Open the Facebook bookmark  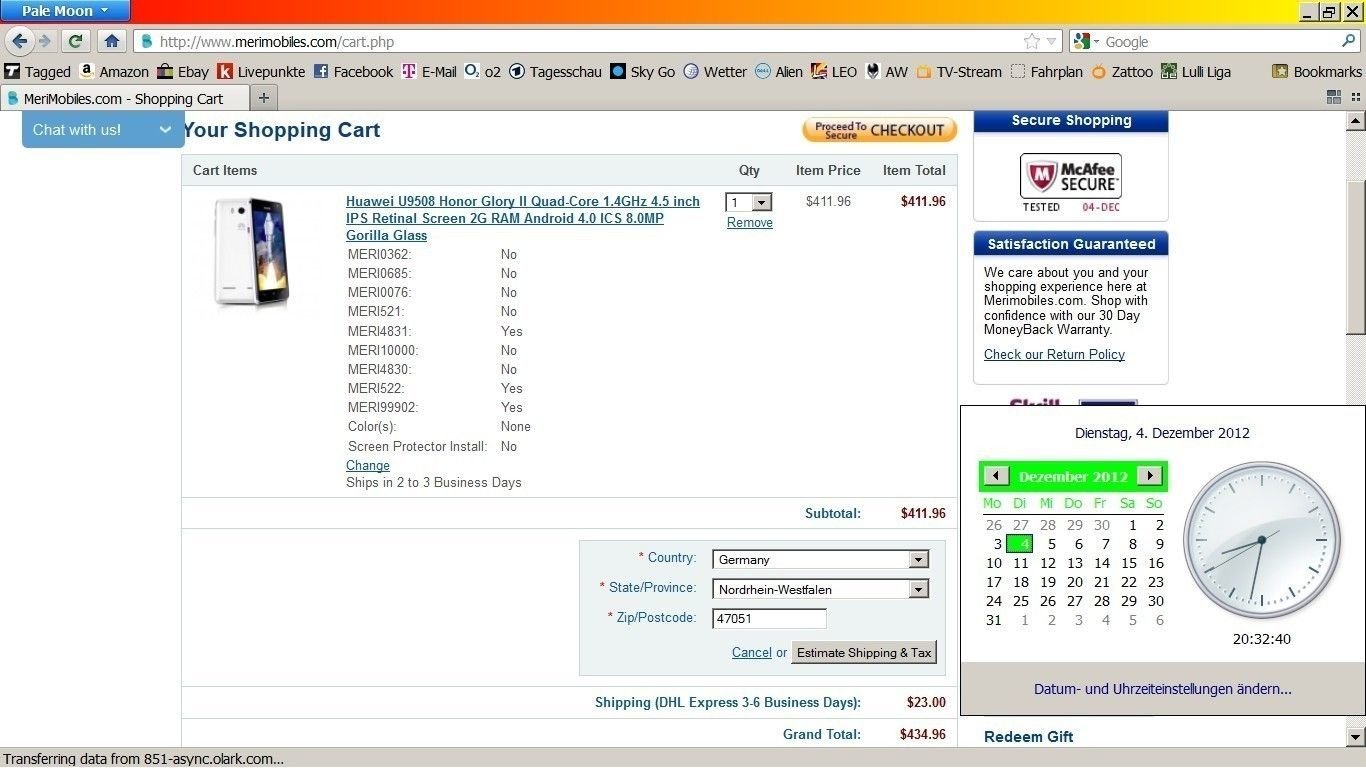click(x=353, y=71)
